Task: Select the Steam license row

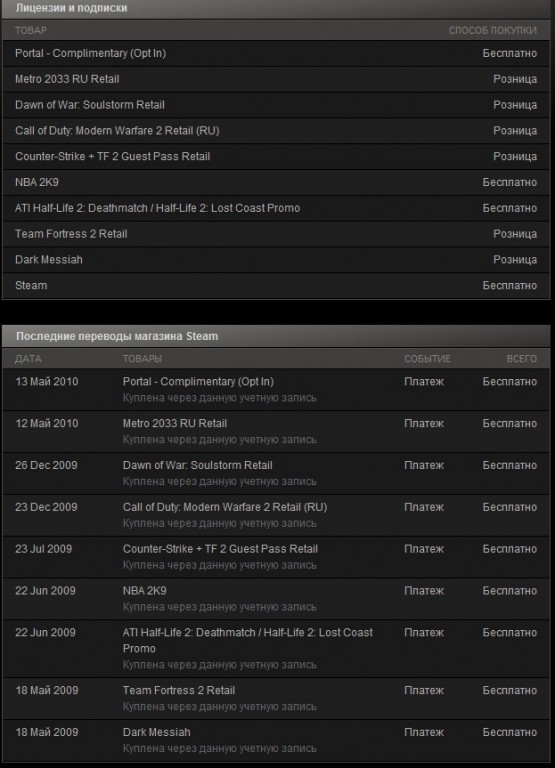Action: coord(276,286)
